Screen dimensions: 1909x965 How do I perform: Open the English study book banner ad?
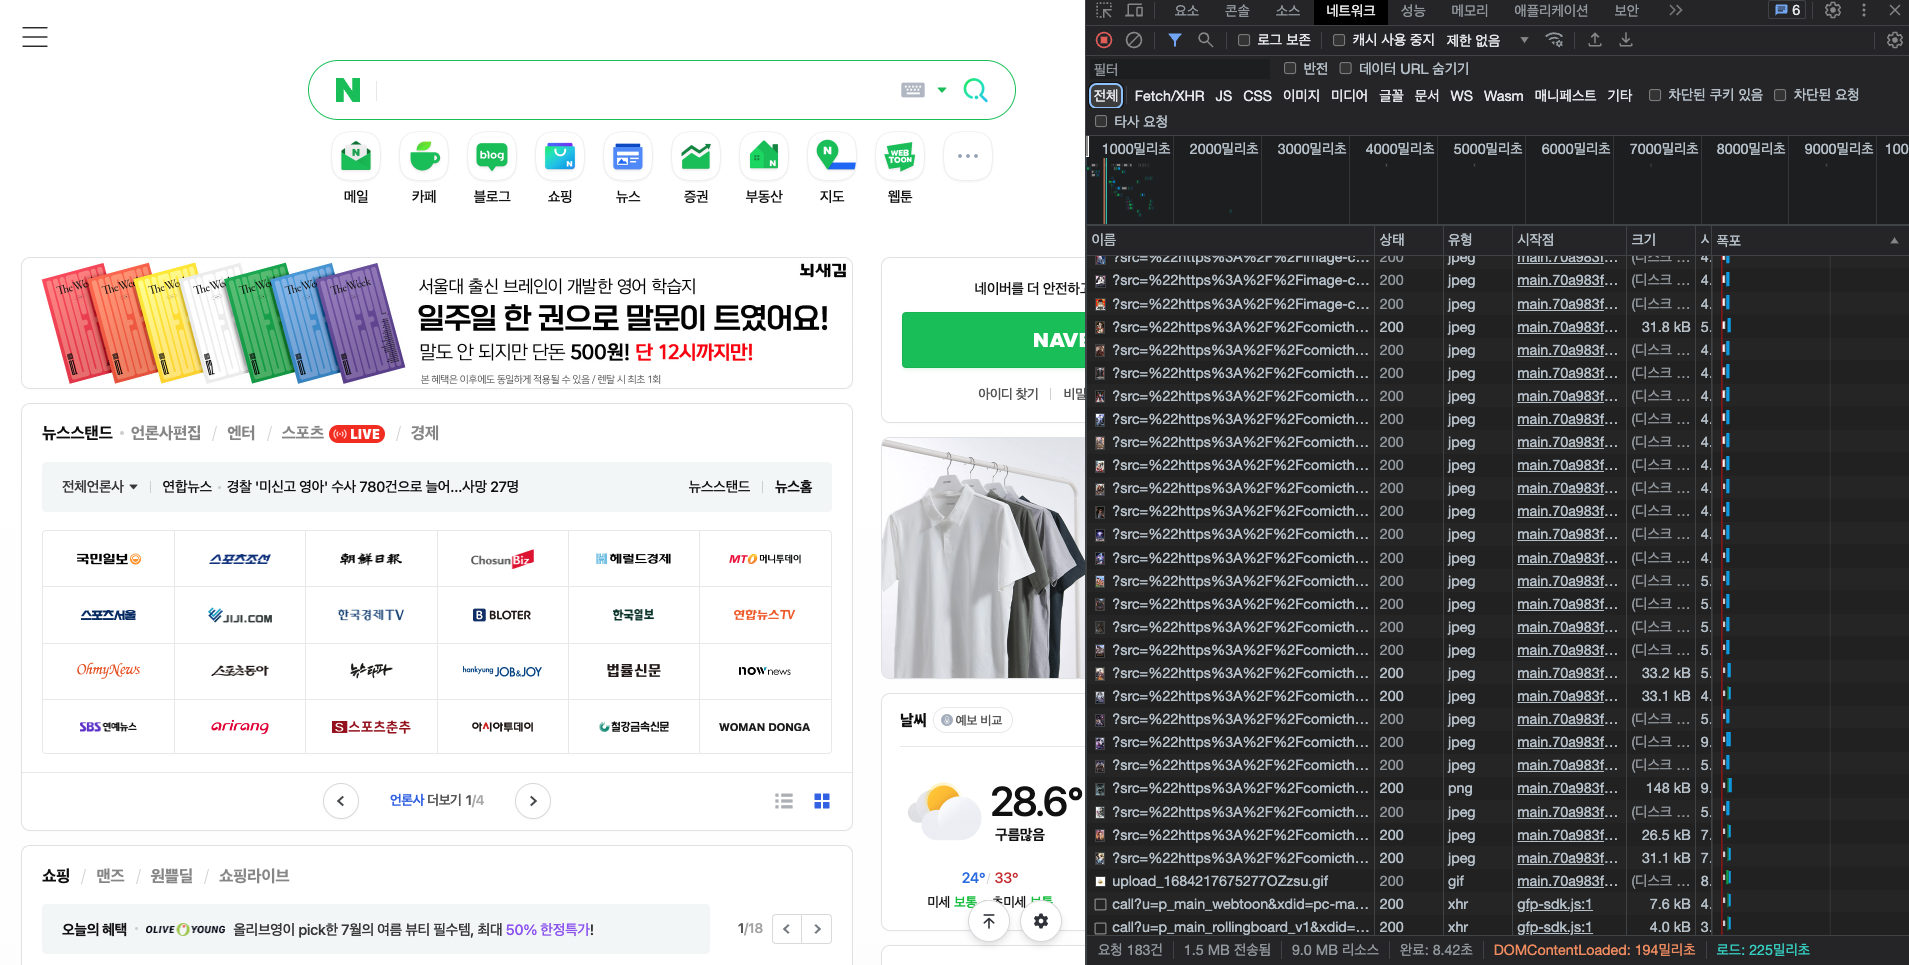pyautogui.click(x=437, y=323)
